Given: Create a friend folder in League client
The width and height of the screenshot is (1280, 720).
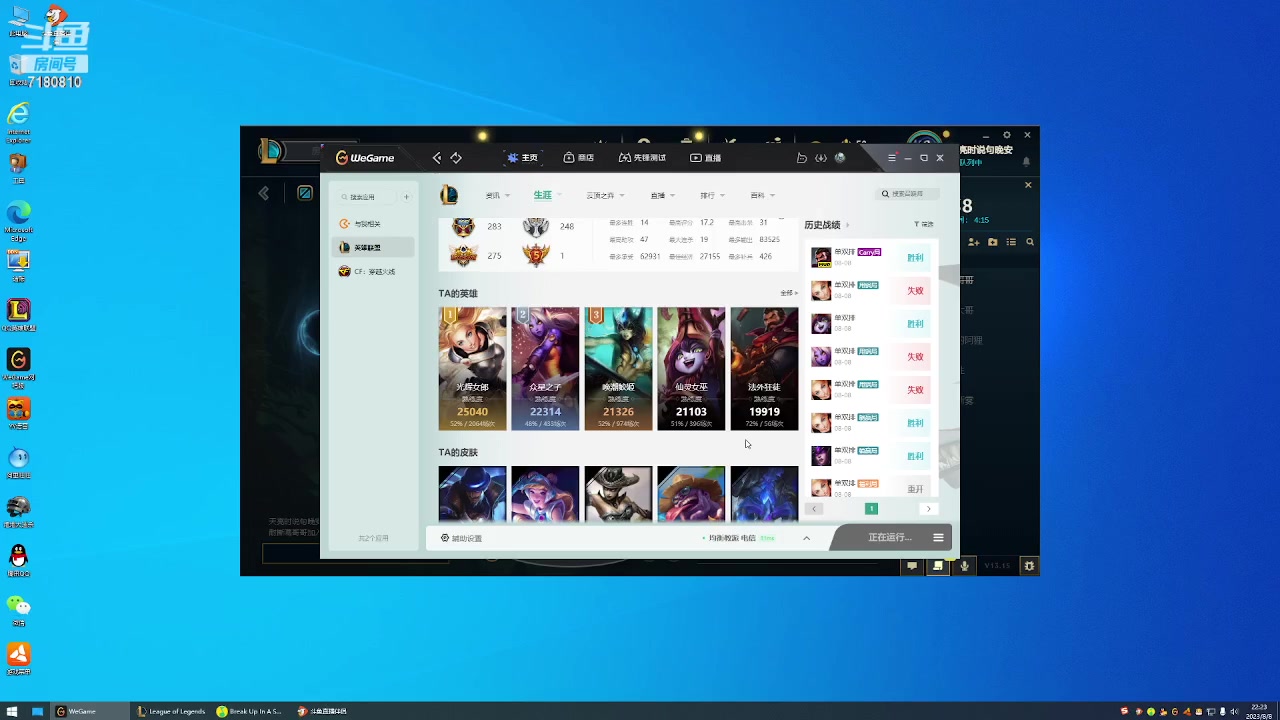Looking at the screenshot, I should pos(992,242).
